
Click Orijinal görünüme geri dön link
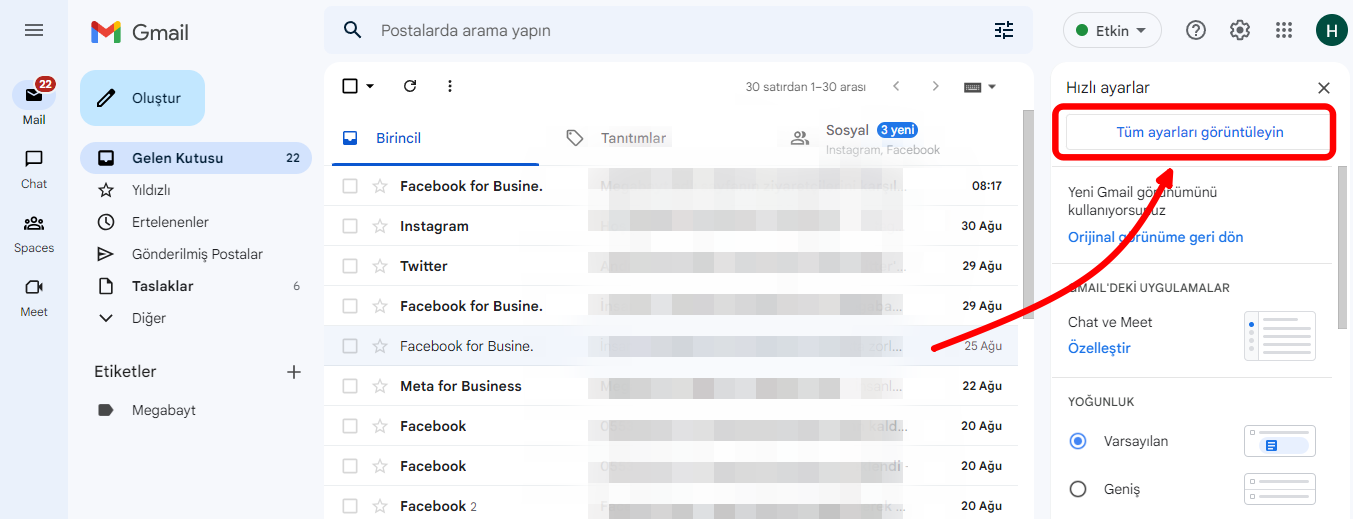click(1155, 237)
